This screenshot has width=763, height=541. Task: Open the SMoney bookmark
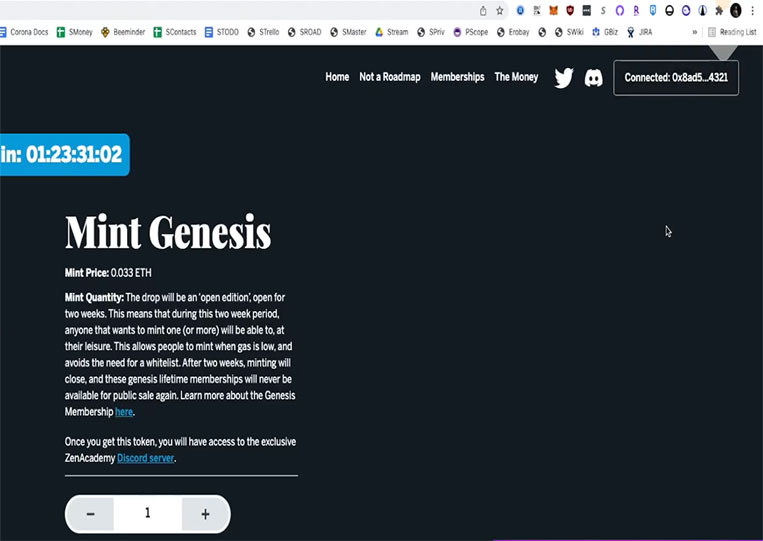(x=74, y=32)
